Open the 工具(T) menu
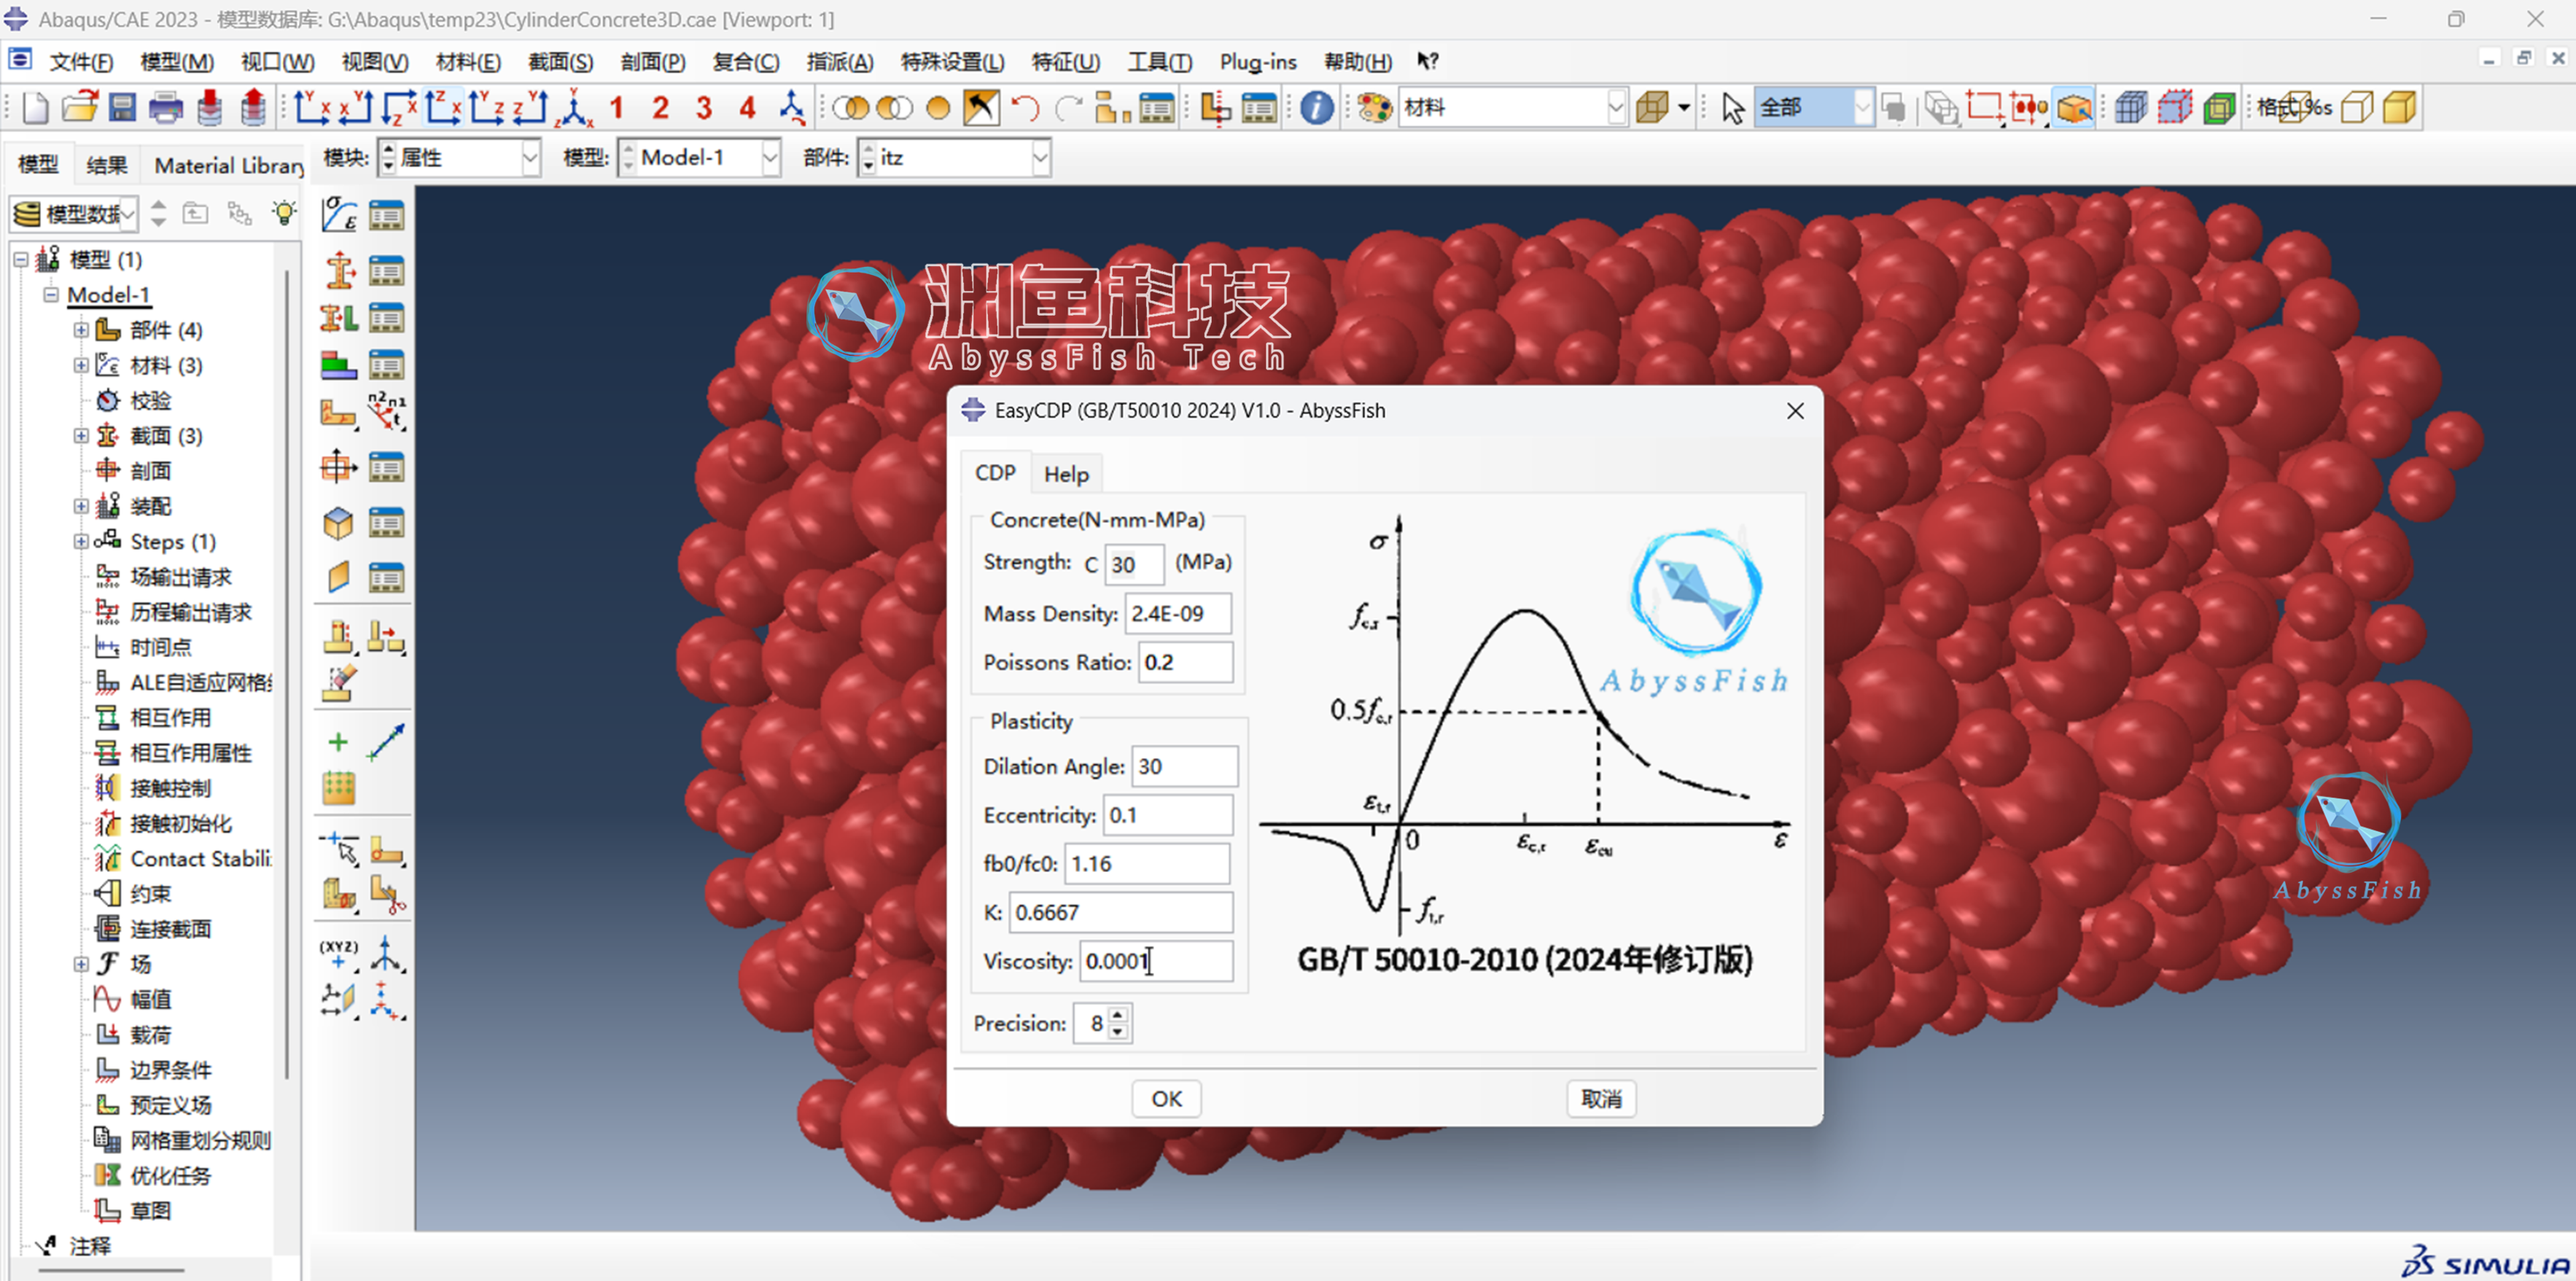The image size is (2576, 1281). [x=1159, y=62]
